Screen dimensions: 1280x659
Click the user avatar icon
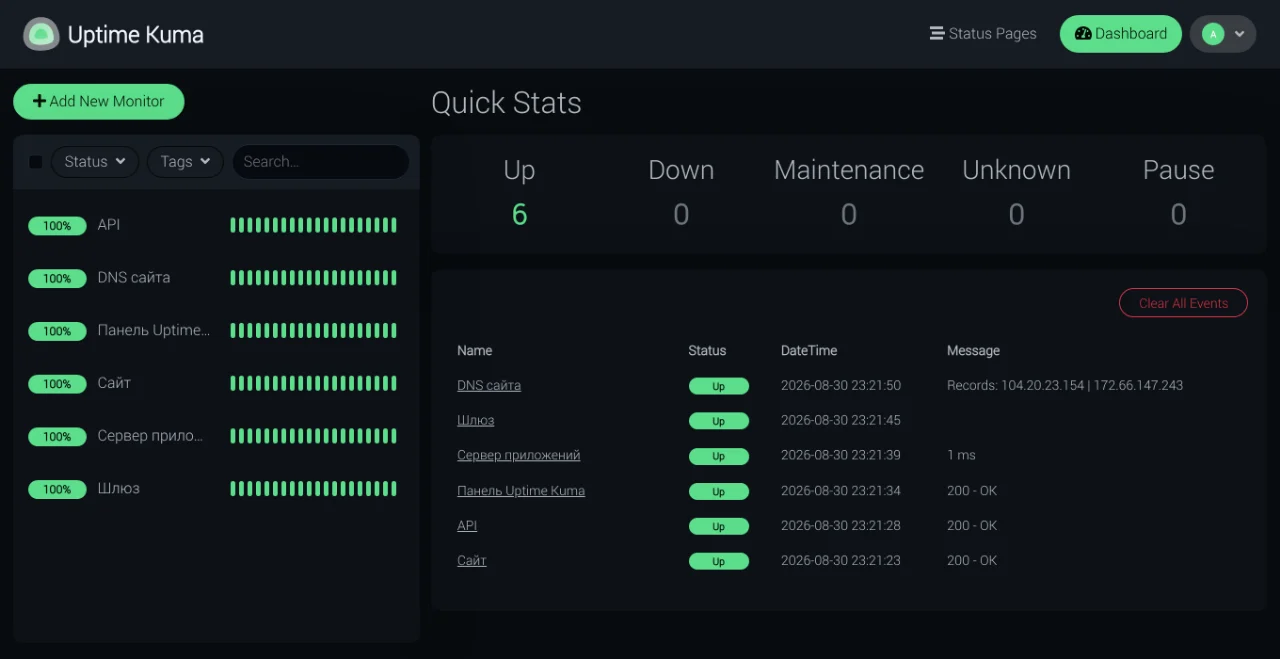tap(1213, 34)
